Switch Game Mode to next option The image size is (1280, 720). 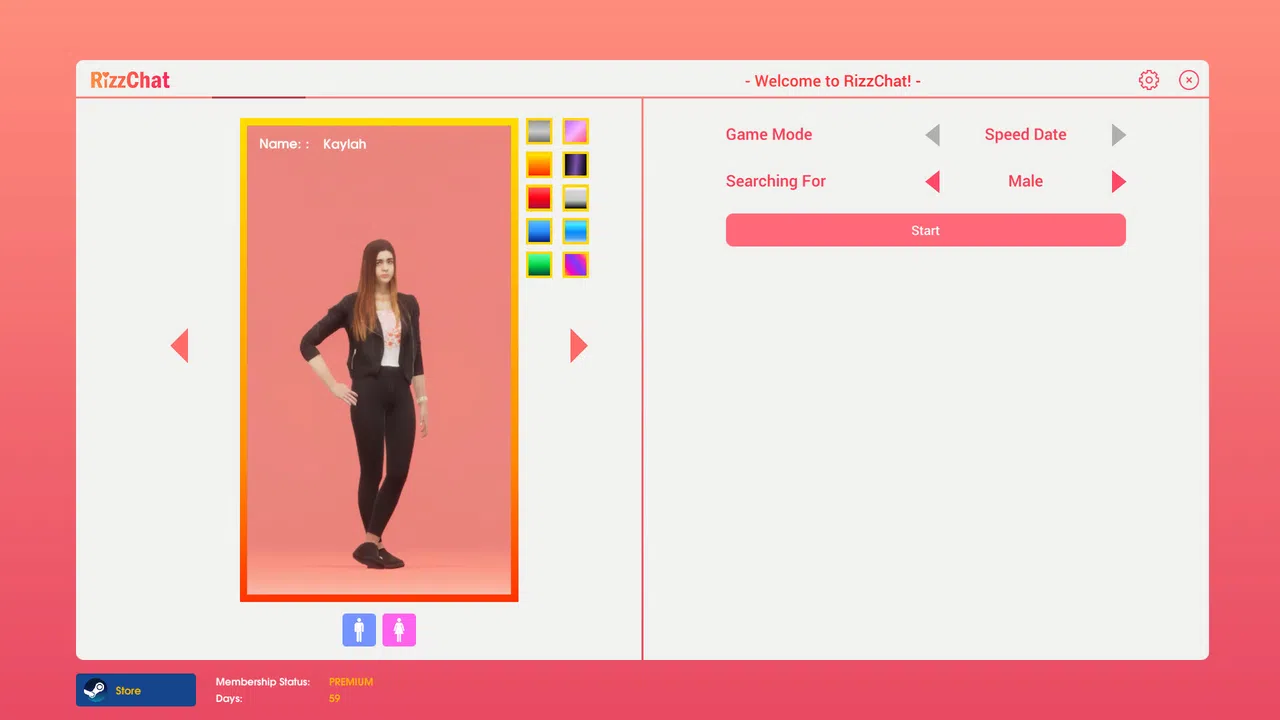1119,135
